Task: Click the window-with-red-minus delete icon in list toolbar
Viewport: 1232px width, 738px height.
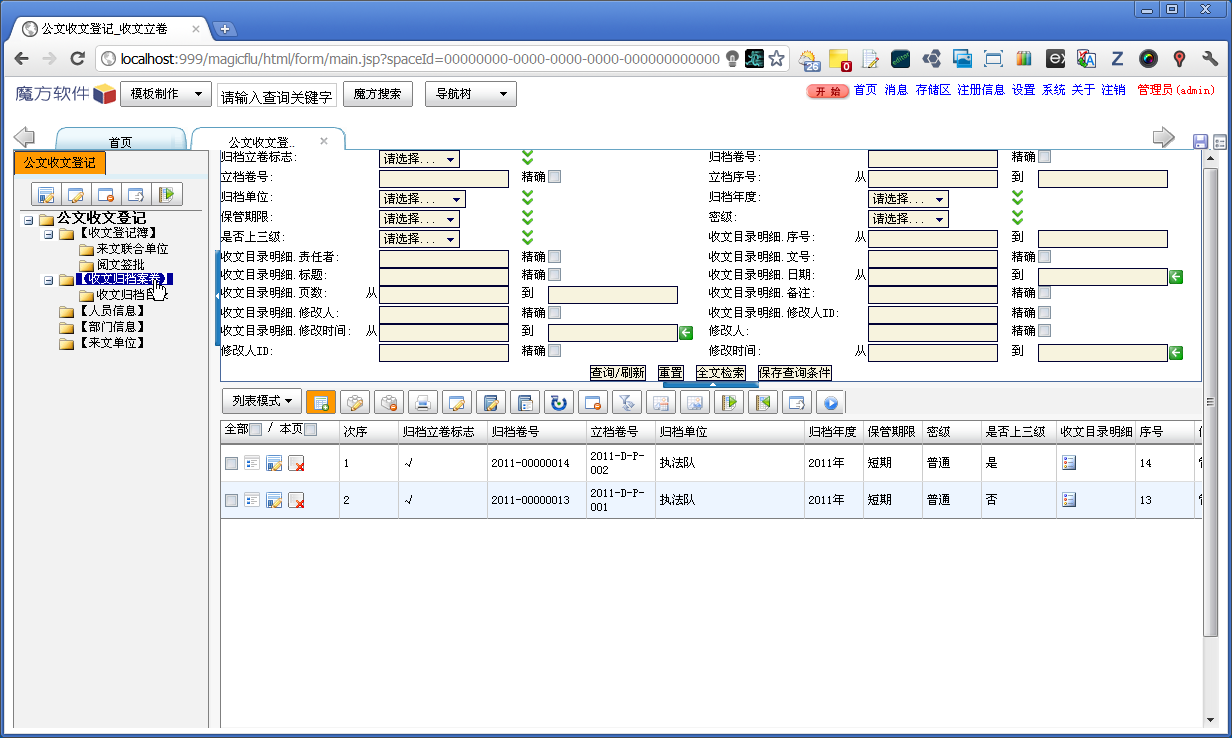Action: (592, 402)
